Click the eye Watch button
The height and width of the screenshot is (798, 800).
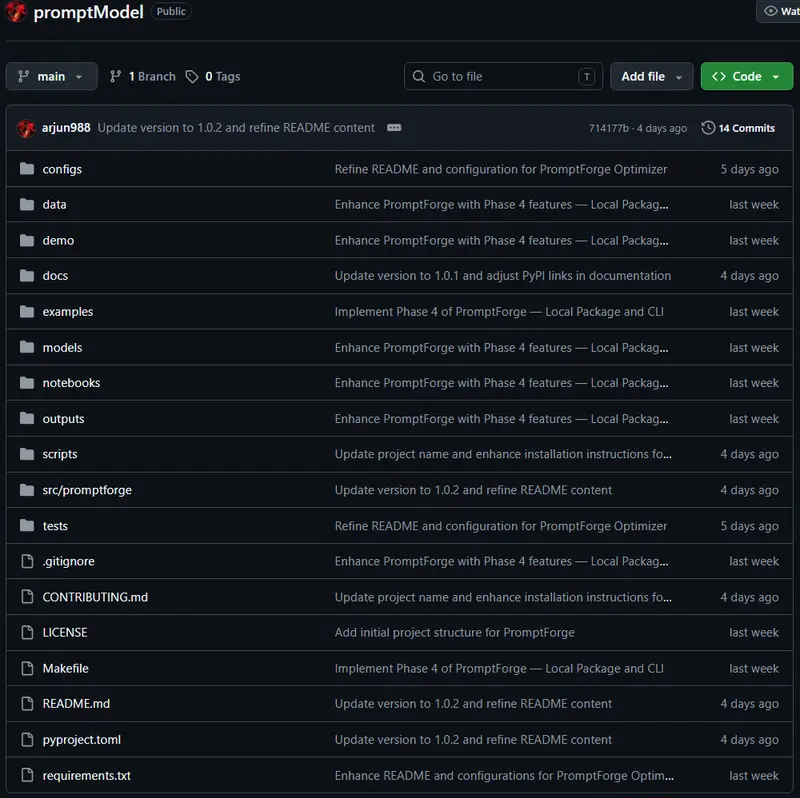click(x=778, y=11)
